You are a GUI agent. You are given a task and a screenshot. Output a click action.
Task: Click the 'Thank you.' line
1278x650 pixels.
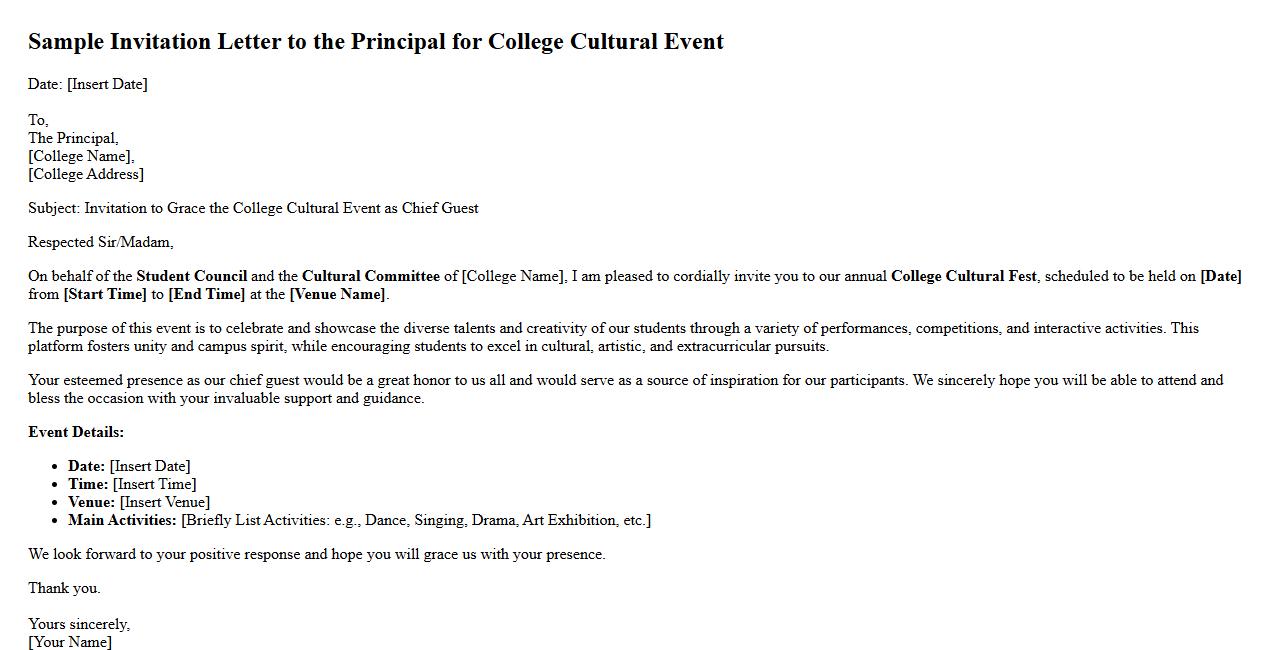click(x=64, y=588)
